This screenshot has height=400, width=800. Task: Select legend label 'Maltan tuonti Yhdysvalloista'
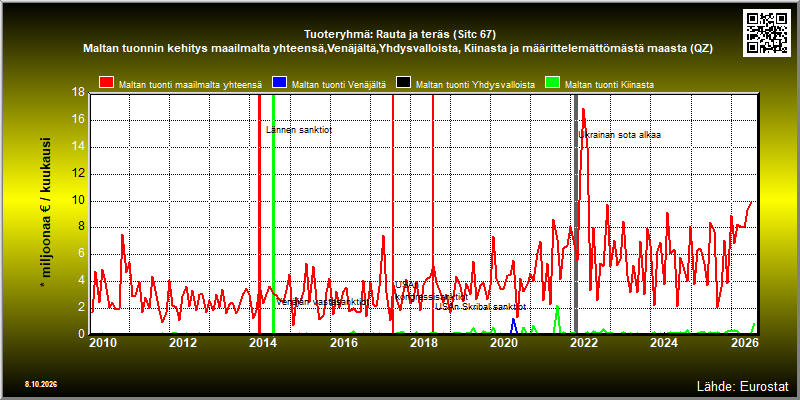click(475, 85)
